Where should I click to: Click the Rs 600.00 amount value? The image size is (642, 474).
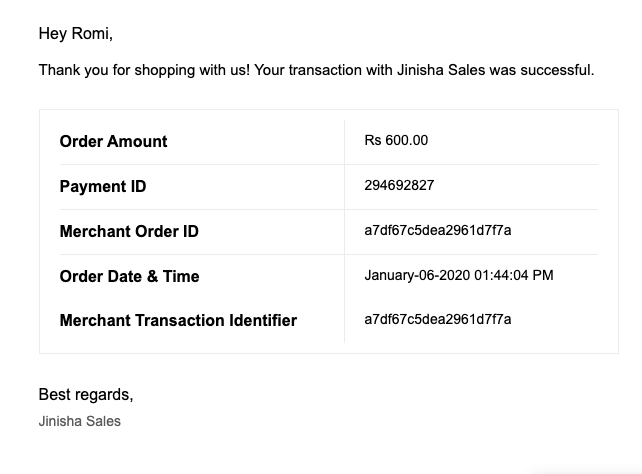click(396, 140)
